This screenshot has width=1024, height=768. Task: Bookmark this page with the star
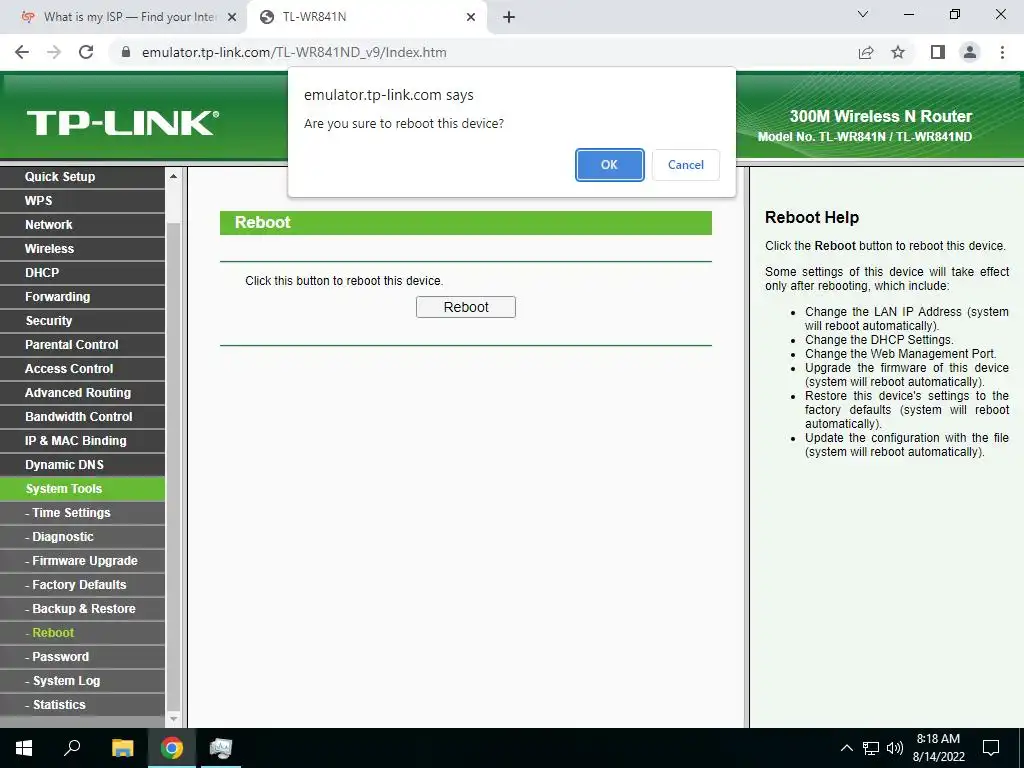click(898, 52)
